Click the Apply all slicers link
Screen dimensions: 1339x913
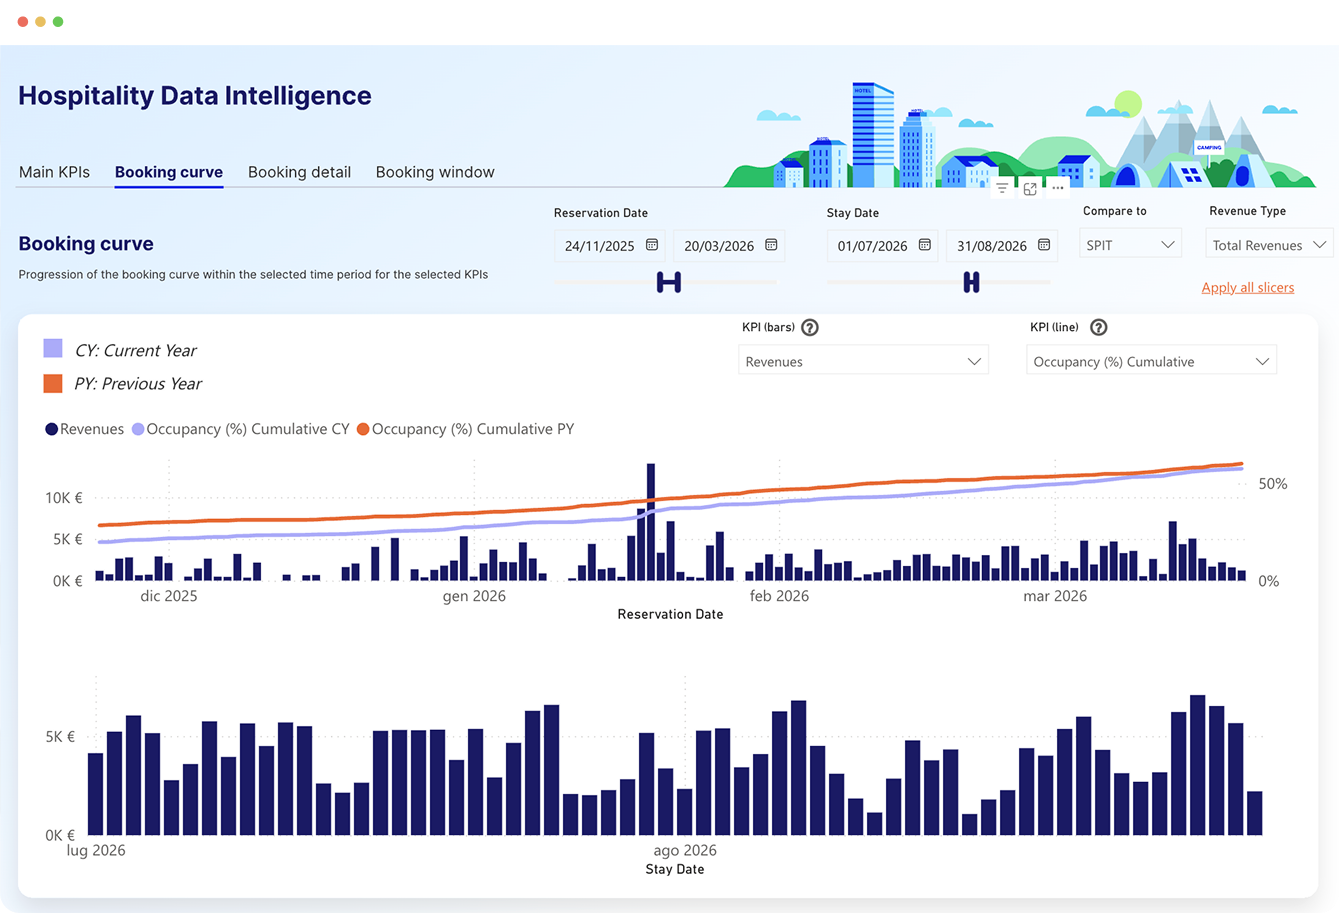(1247, 288)
